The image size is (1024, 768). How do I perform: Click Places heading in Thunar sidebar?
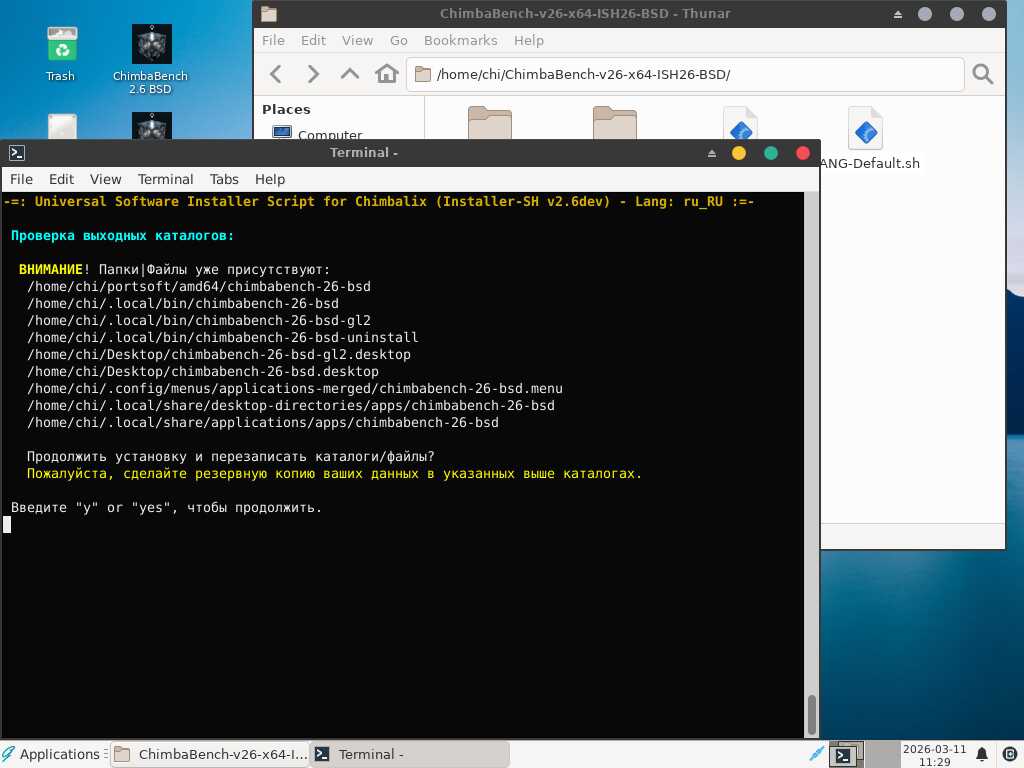pos(286,110)
